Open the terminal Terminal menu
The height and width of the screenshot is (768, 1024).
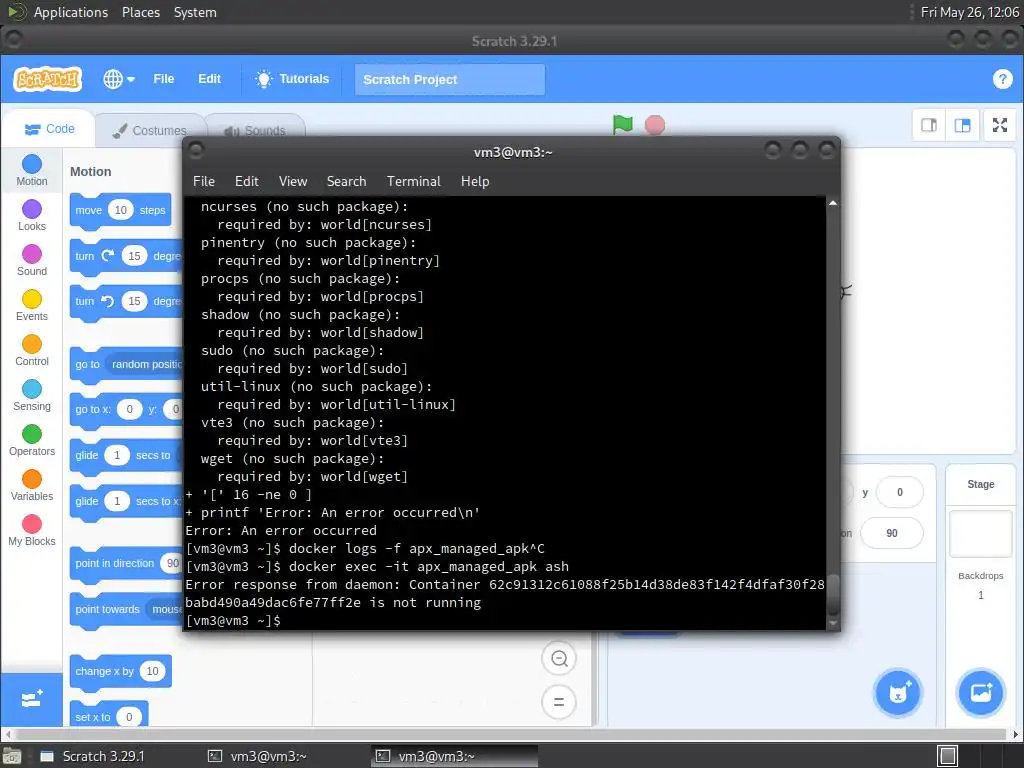413,181
